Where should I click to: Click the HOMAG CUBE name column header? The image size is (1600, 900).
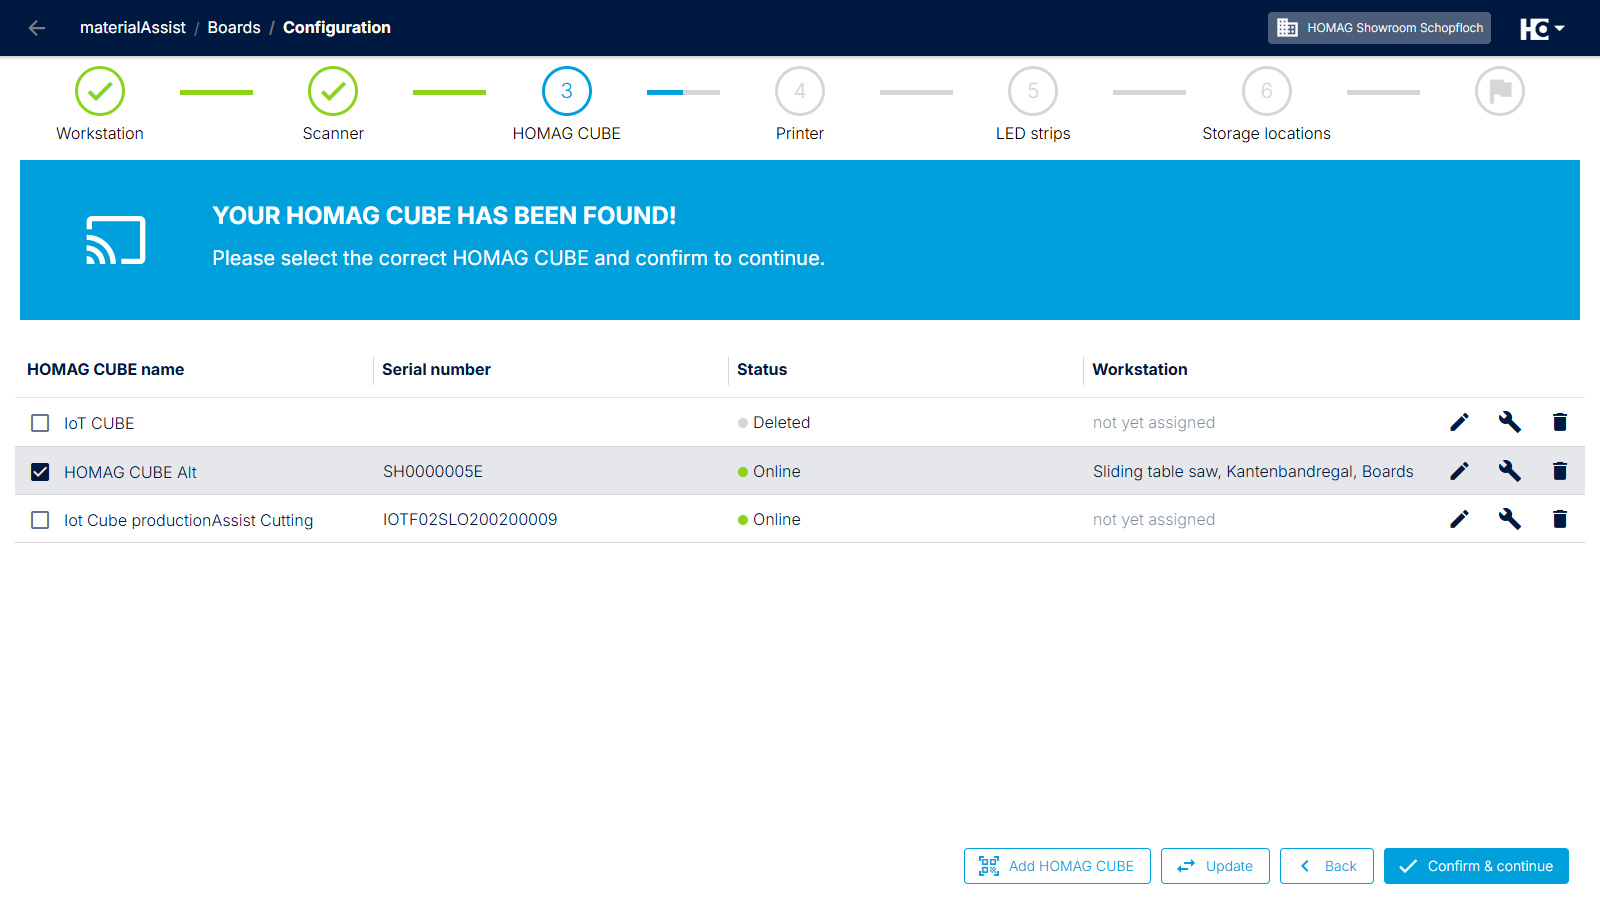click(106, 369)
